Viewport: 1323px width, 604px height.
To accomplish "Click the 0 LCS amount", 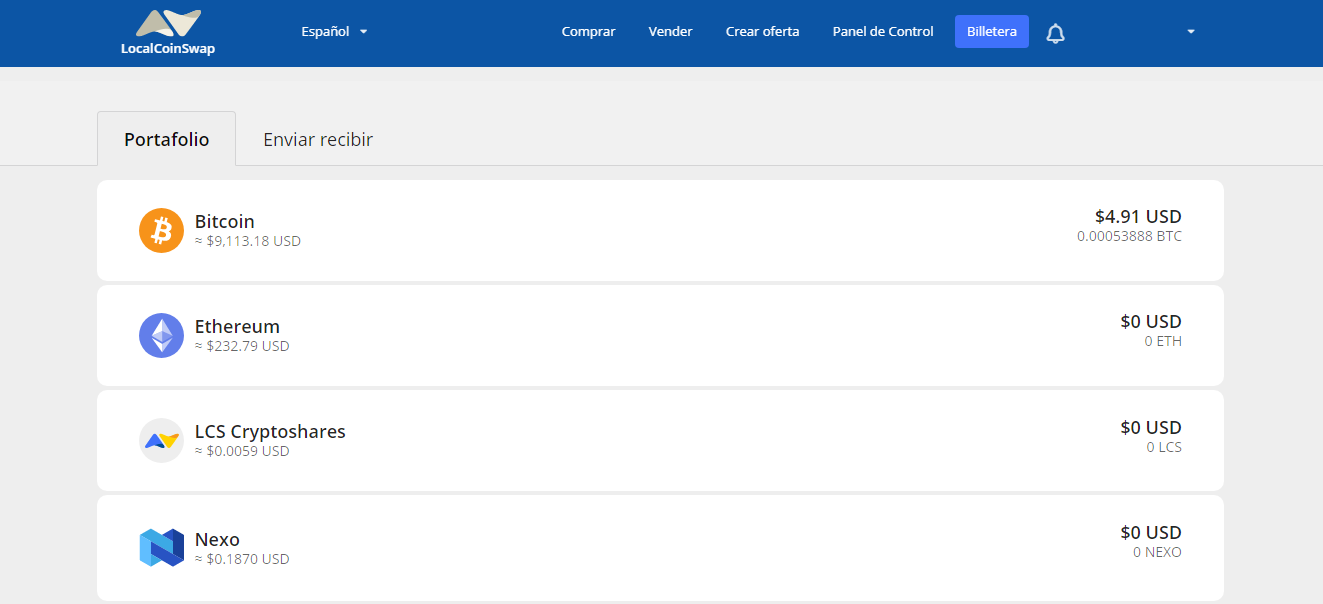I will pos(1164,447).
